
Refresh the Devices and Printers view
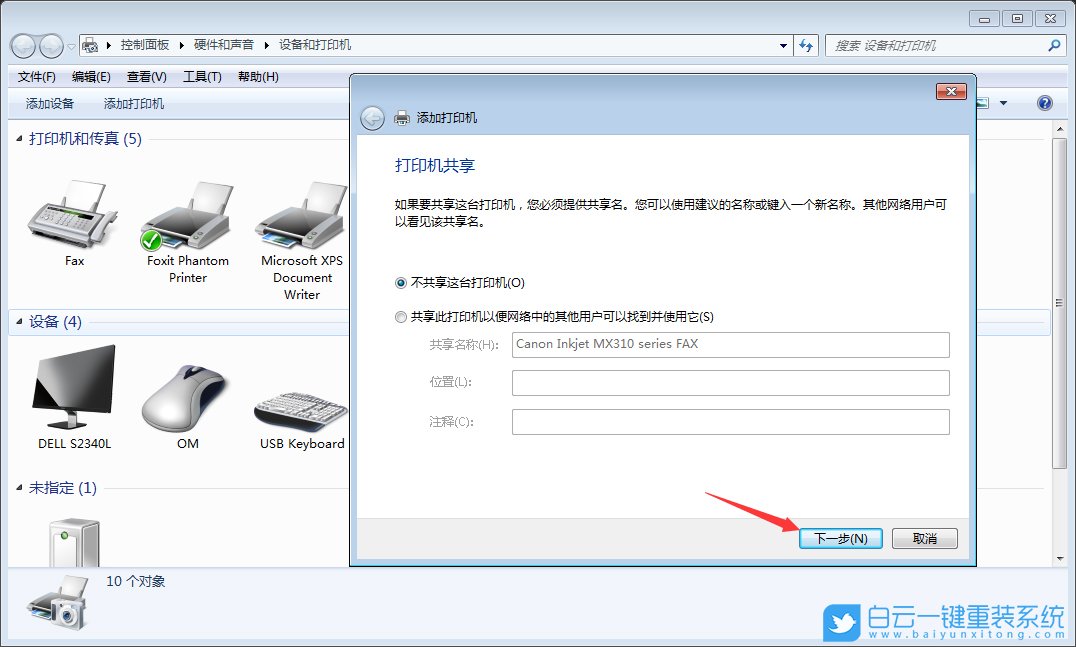click(806, 45)
